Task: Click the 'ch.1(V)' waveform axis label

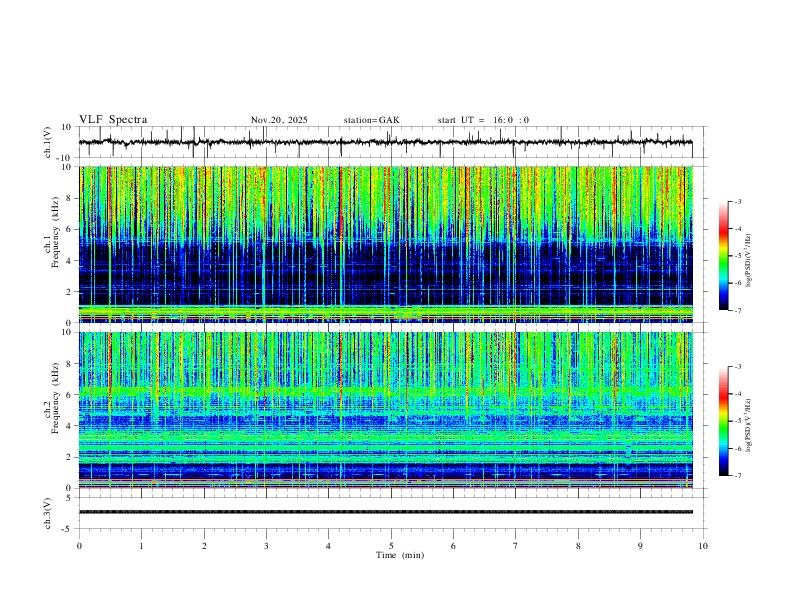Action: pyautogui.click(x=48, y=142)
